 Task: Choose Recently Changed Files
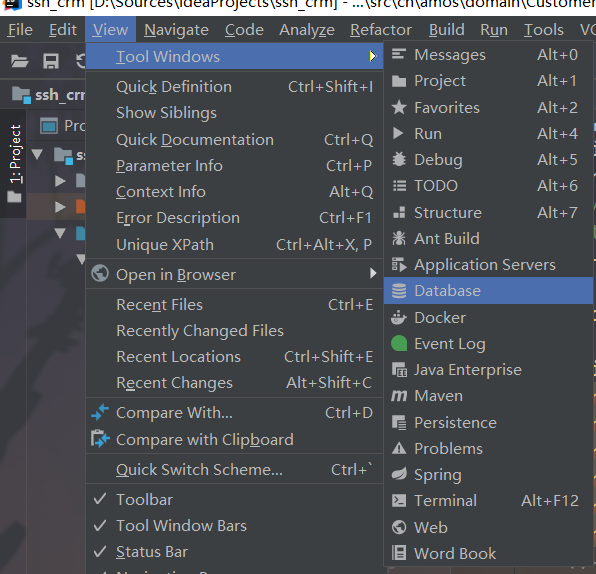pyautogui.click(x=234, y=331)
